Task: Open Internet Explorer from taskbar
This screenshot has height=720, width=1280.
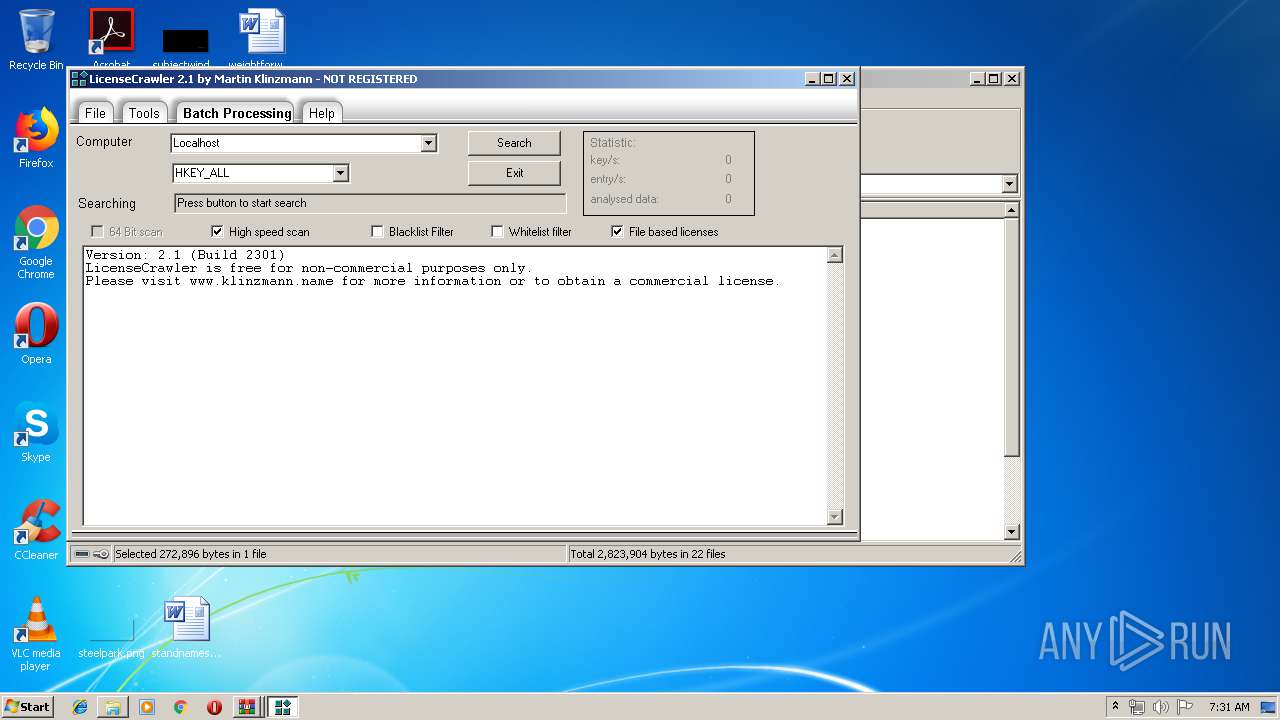Action: pos(80,707)
